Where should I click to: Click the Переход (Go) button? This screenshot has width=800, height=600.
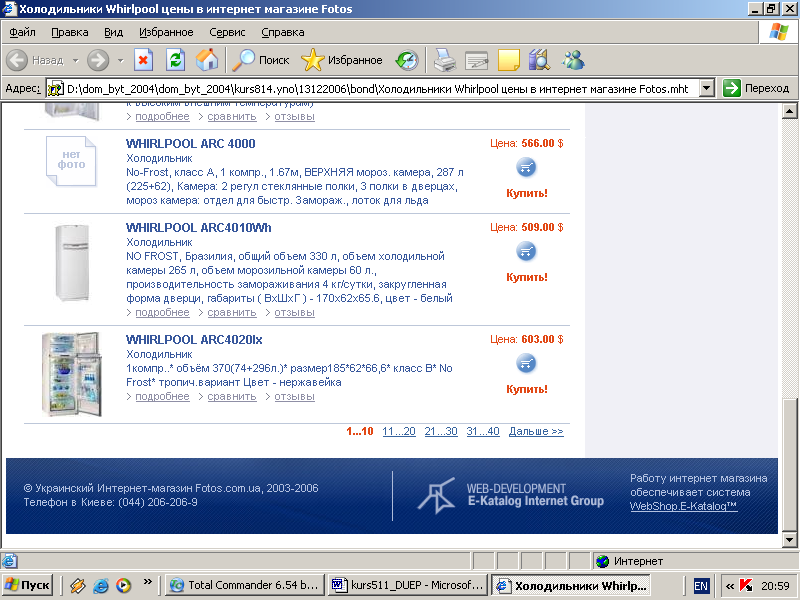pos(756,88)
